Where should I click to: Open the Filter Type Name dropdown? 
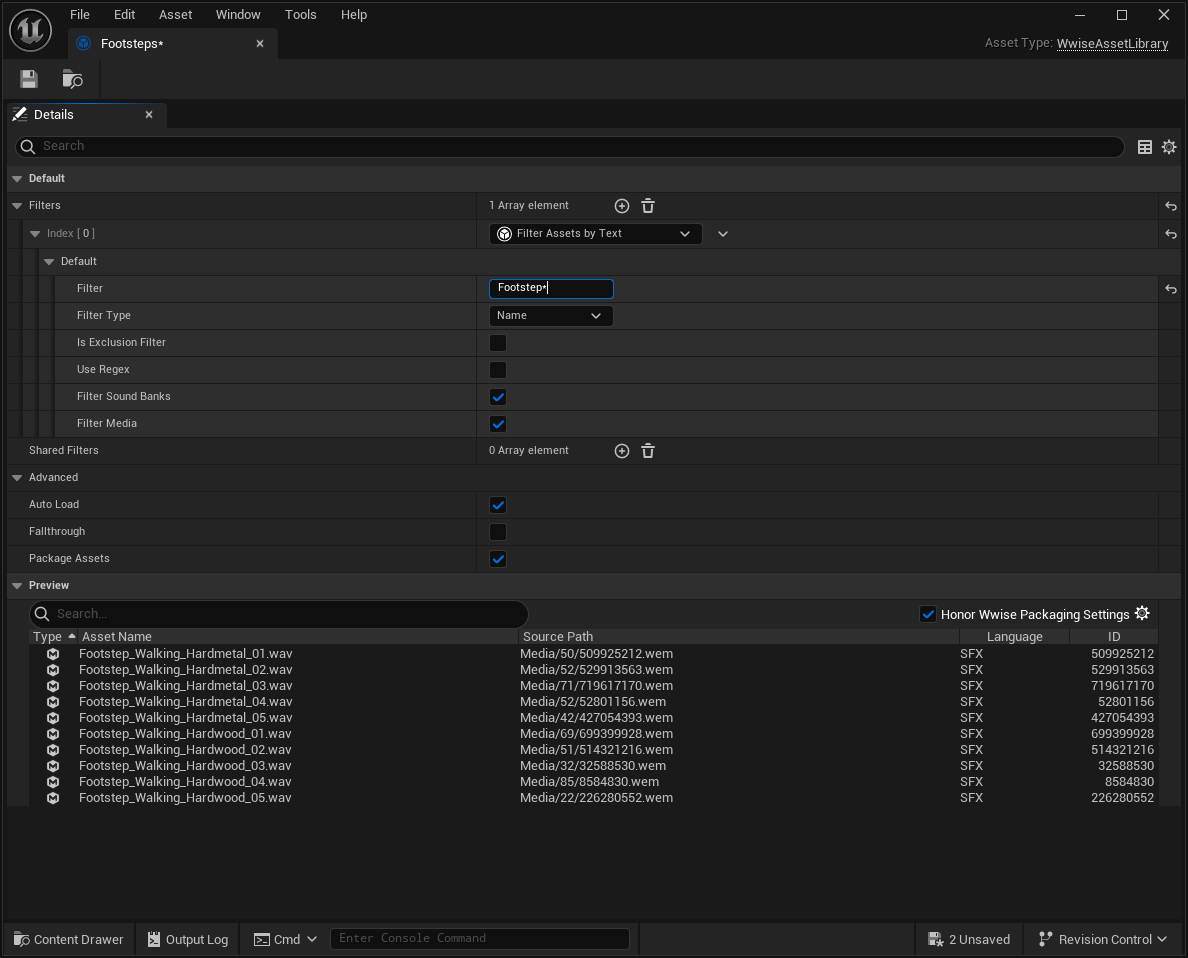550,316
